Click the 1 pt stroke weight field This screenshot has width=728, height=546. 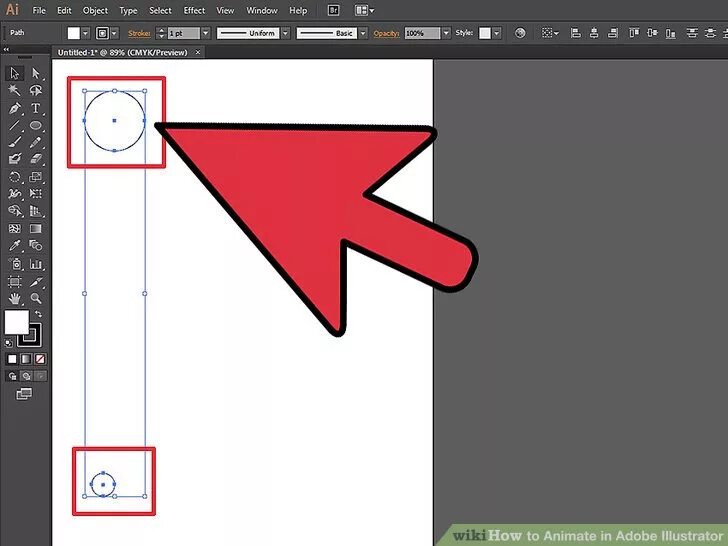click(184, 33)
